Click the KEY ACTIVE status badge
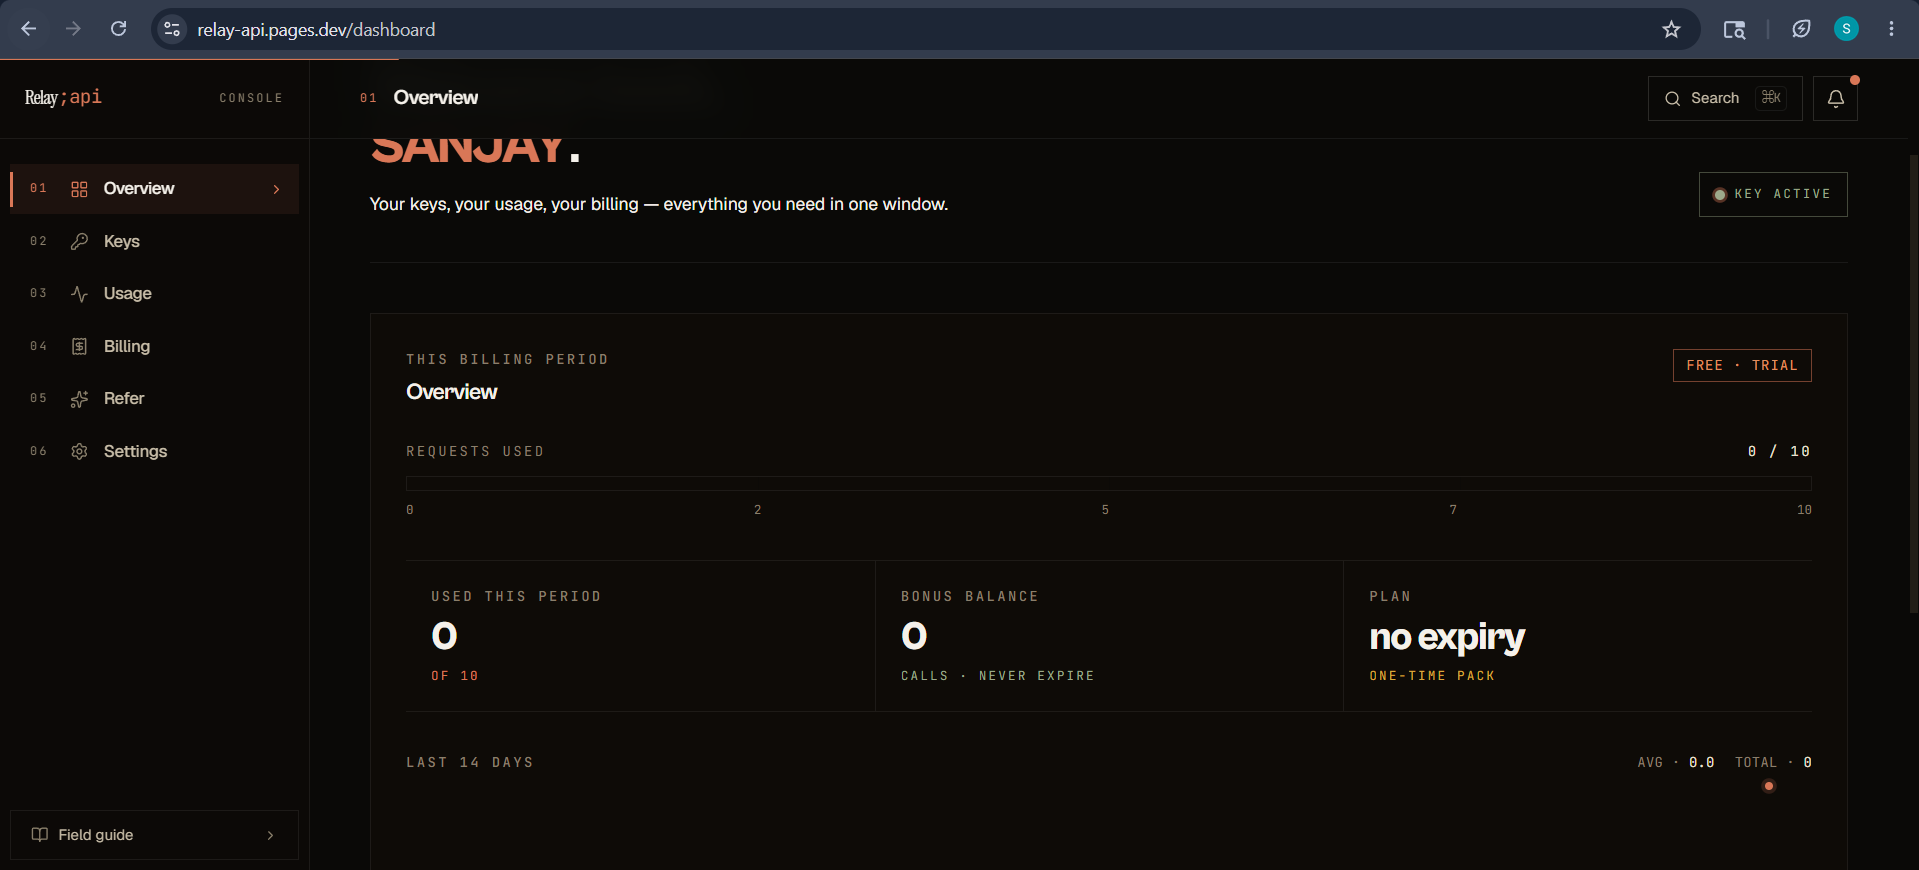 [x=1773, y=194]
